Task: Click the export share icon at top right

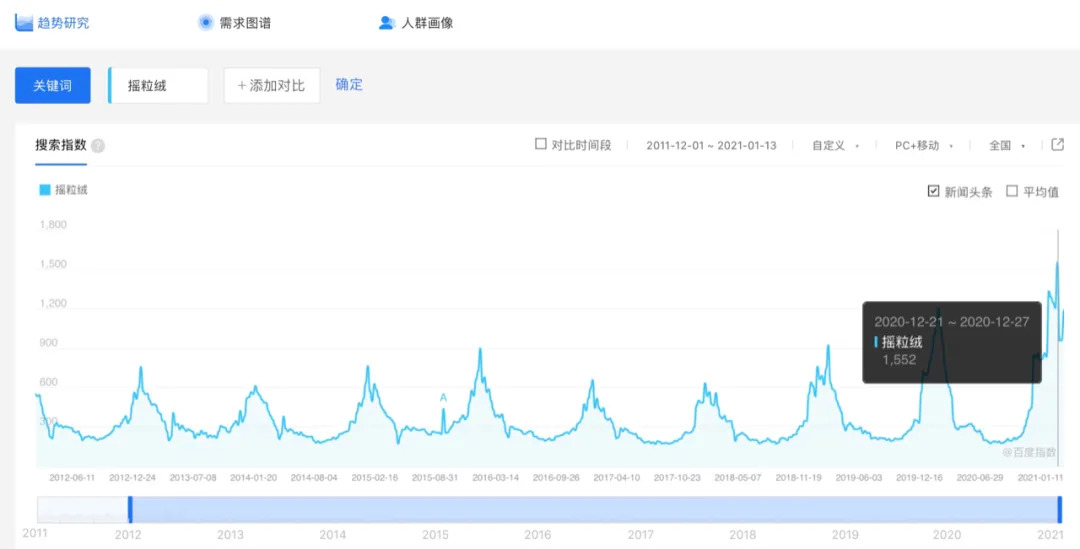Action: coord(1057,144)
